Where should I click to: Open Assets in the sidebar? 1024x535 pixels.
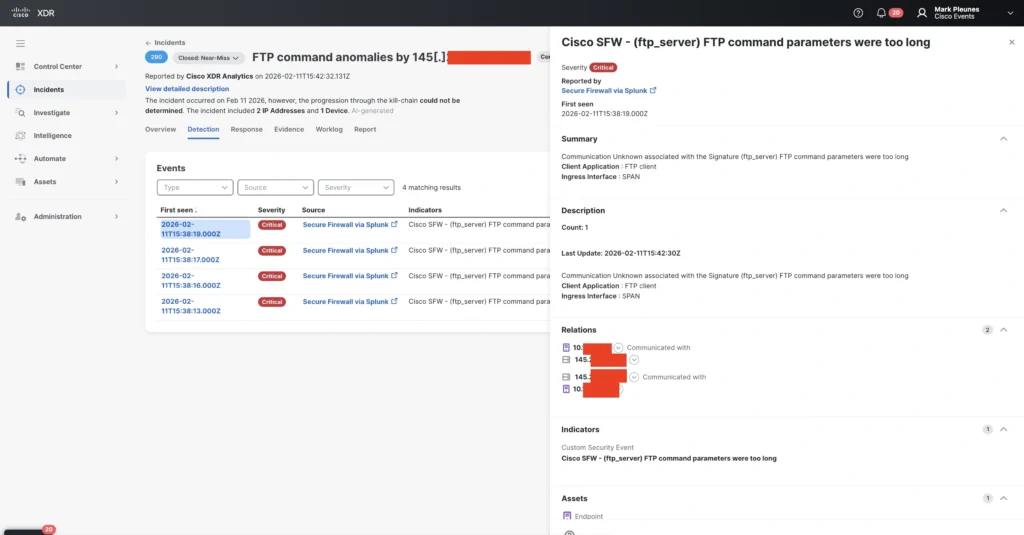pos(44,182)
